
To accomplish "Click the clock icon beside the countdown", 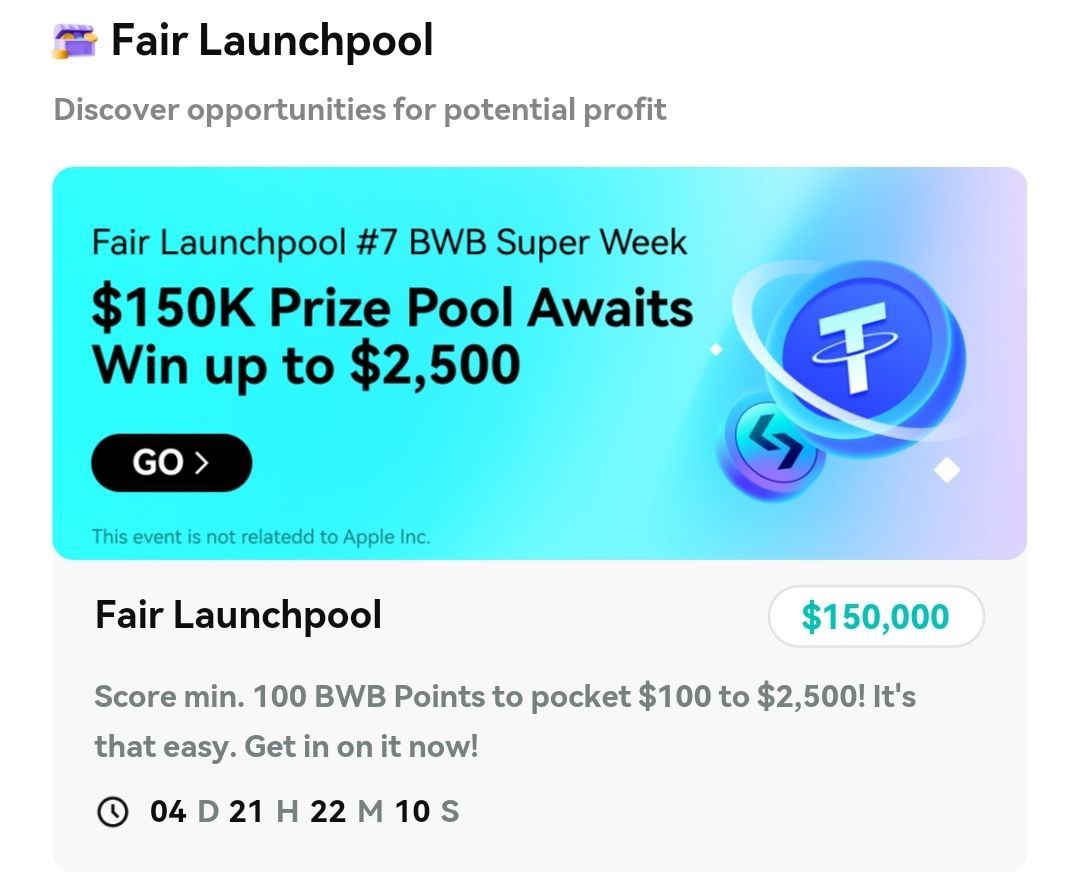I will pos(113,812).
